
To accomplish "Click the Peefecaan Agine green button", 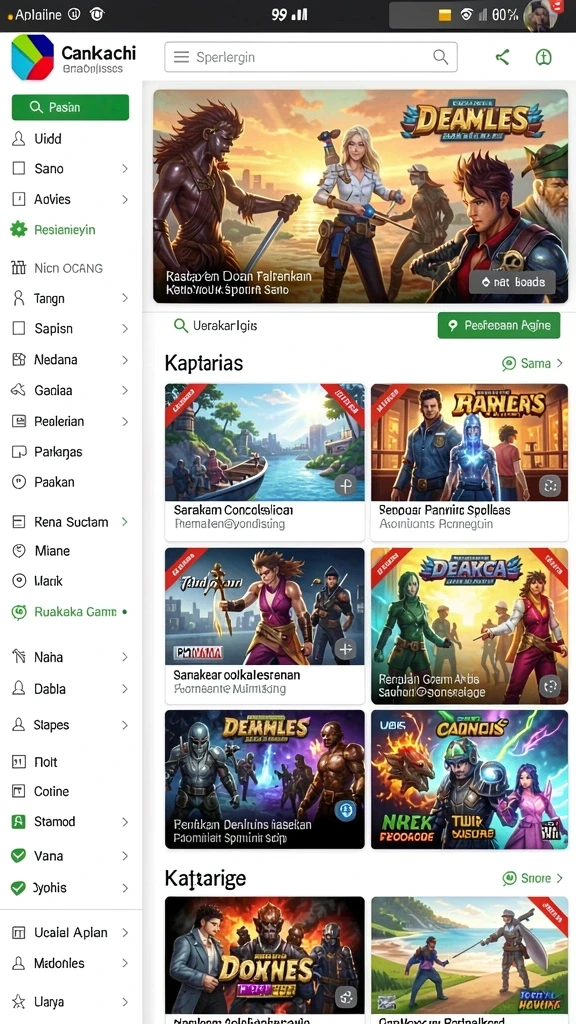I will pyautogui.click(x=499, y=325).
